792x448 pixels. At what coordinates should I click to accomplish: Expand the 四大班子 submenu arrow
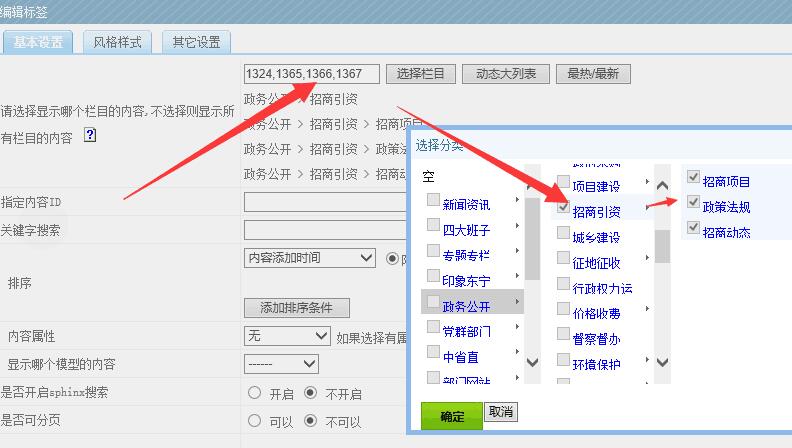coord(517,227)
